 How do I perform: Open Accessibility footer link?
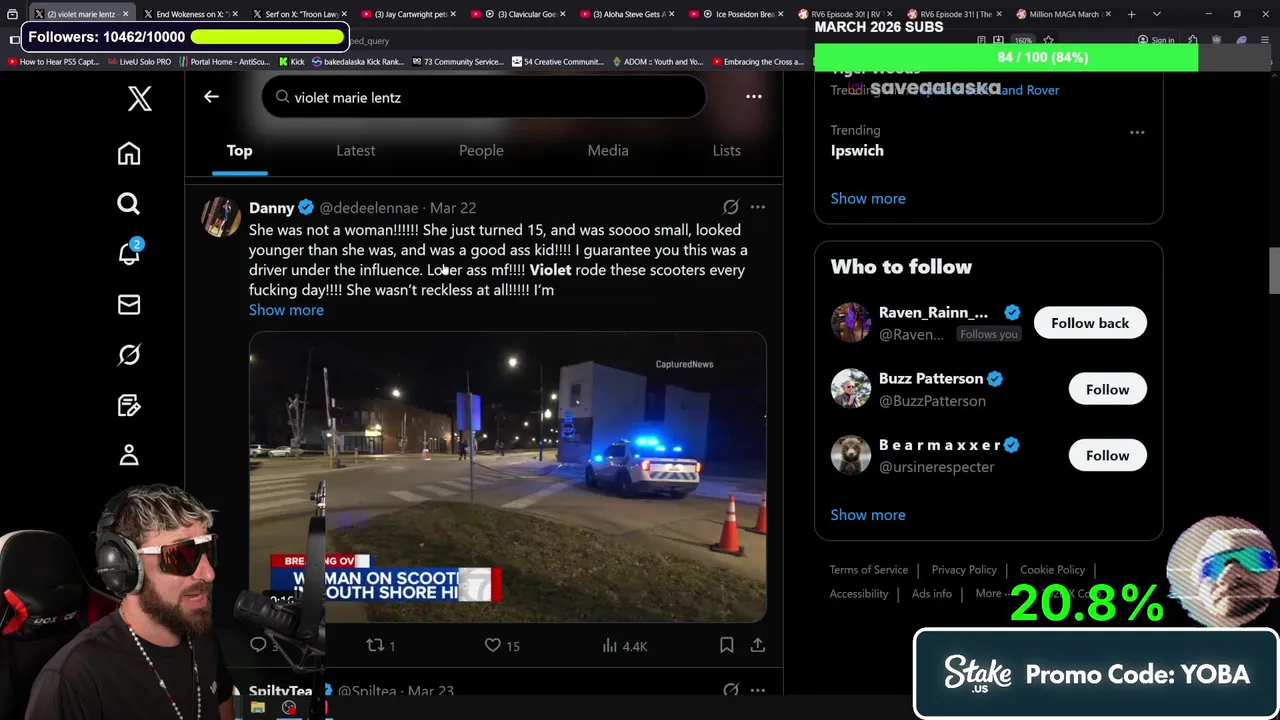859,594
